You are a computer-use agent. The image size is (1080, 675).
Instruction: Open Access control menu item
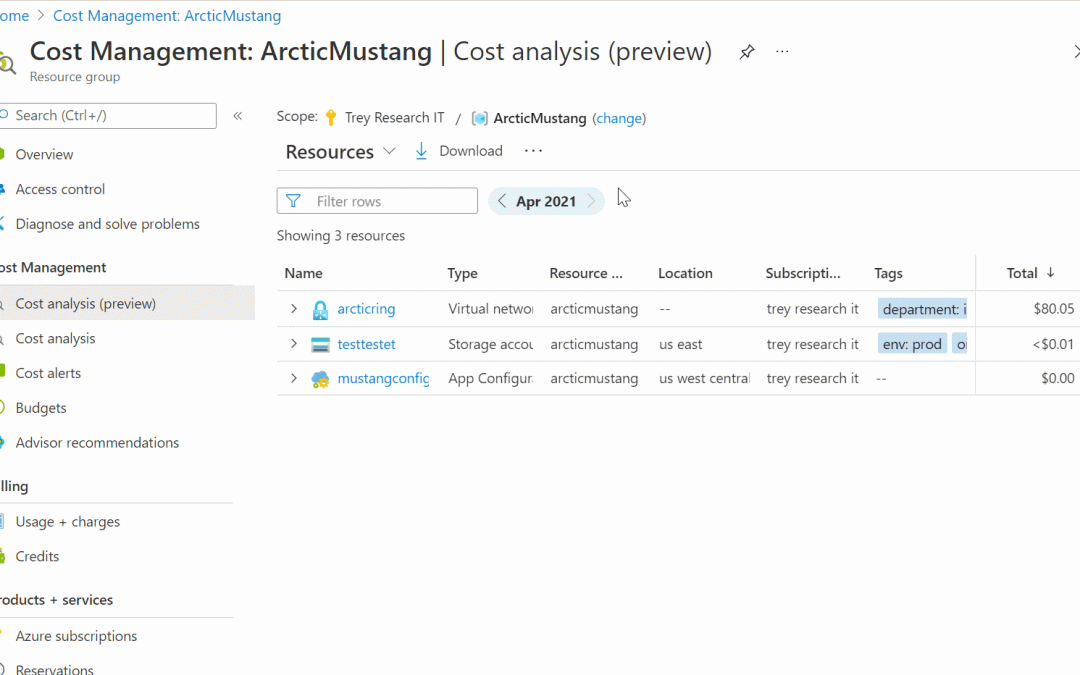tap(60, 189)
